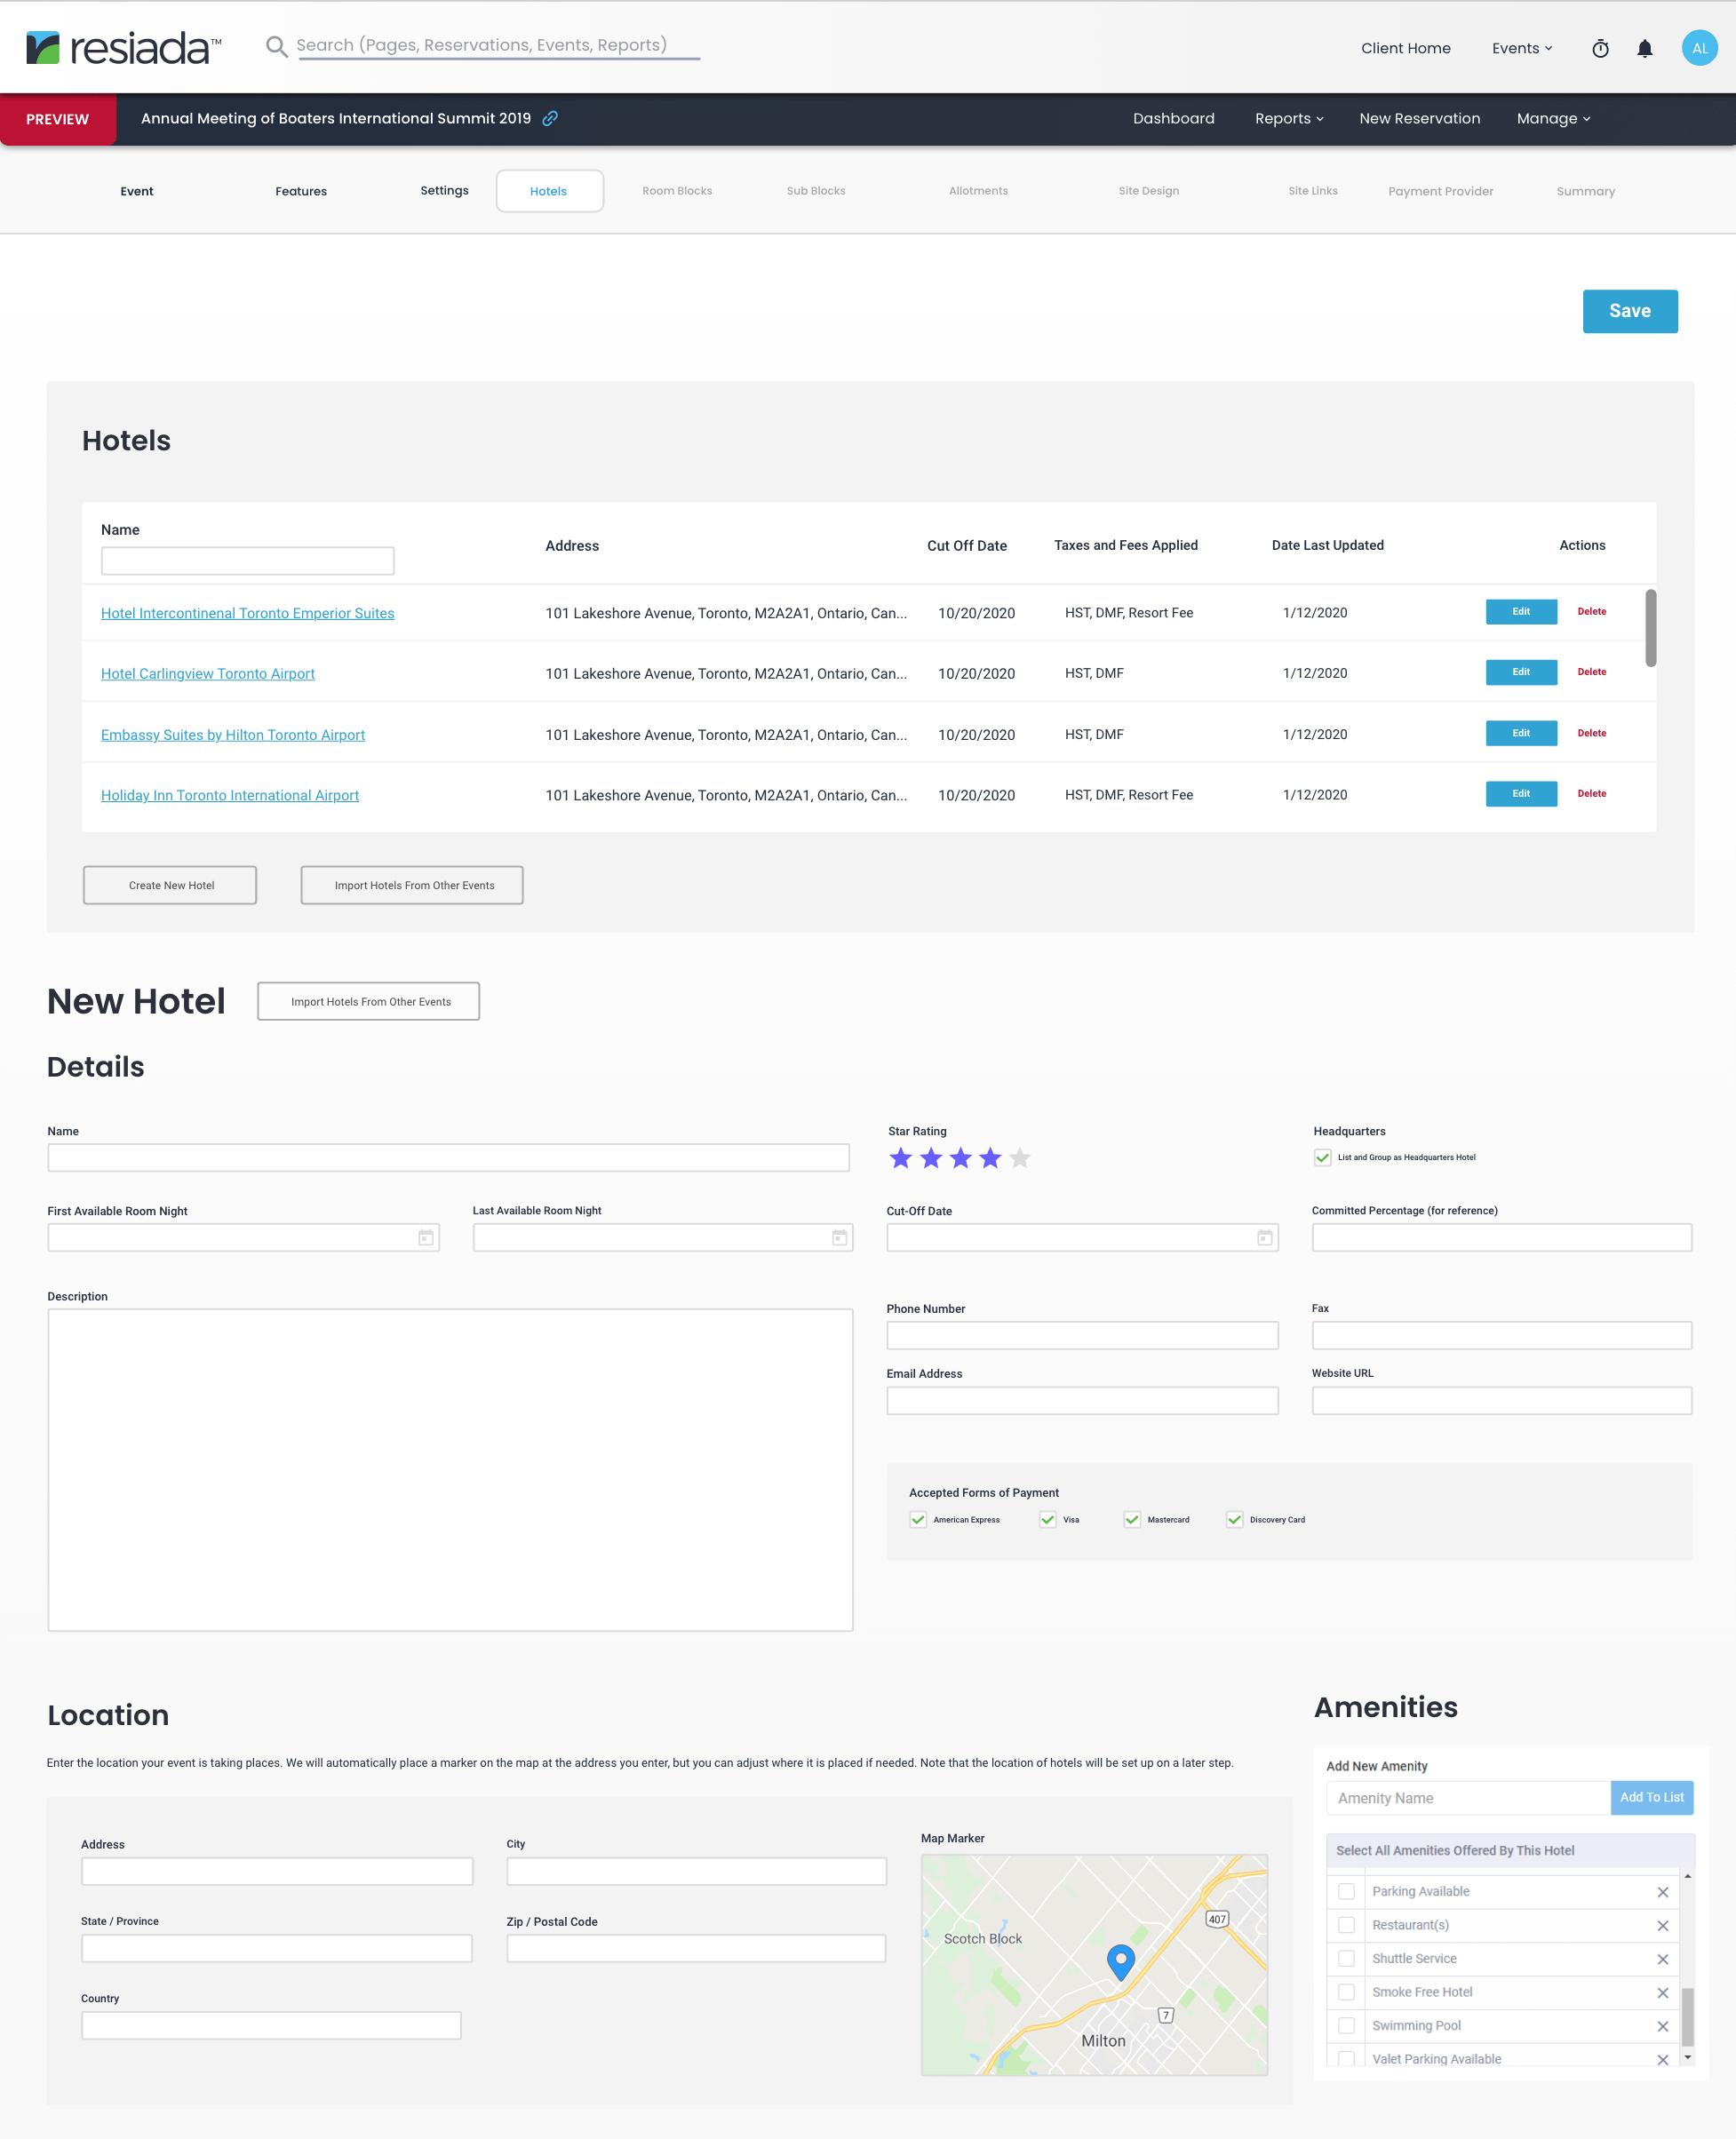Image resolution: width=1736 pixels, height=2139 pixels.
Task: Click the search magnifier icon
Action: (276, 47)
